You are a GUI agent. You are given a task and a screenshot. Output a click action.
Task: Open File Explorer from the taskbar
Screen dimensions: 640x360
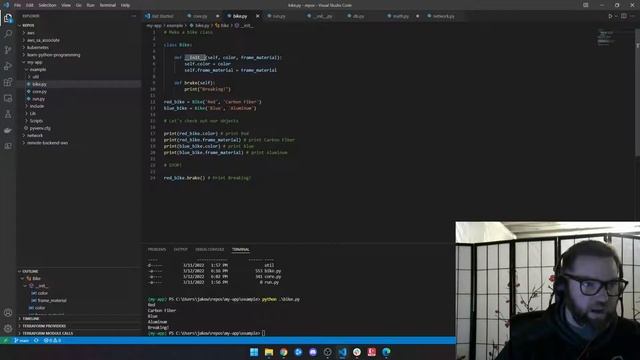click(x=269, y=352)
